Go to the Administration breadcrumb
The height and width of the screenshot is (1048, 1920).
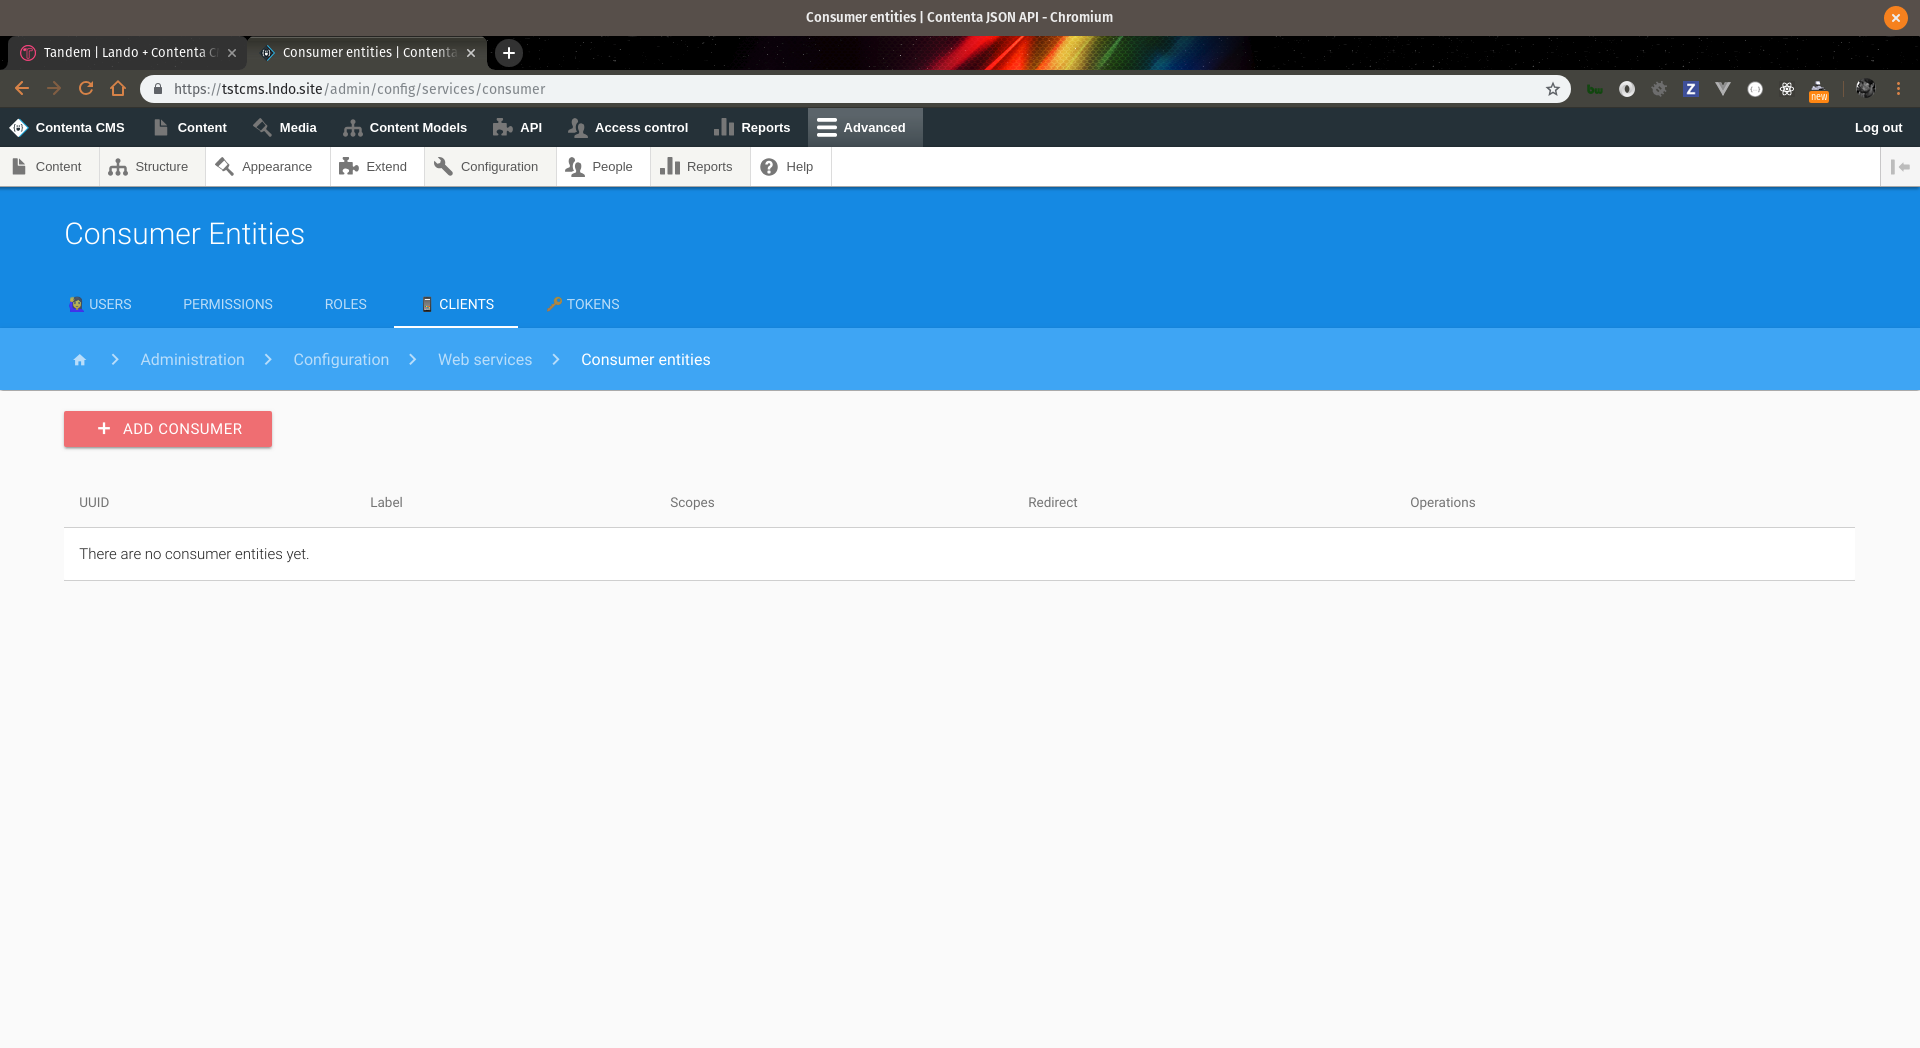click(x=192, y=360)
